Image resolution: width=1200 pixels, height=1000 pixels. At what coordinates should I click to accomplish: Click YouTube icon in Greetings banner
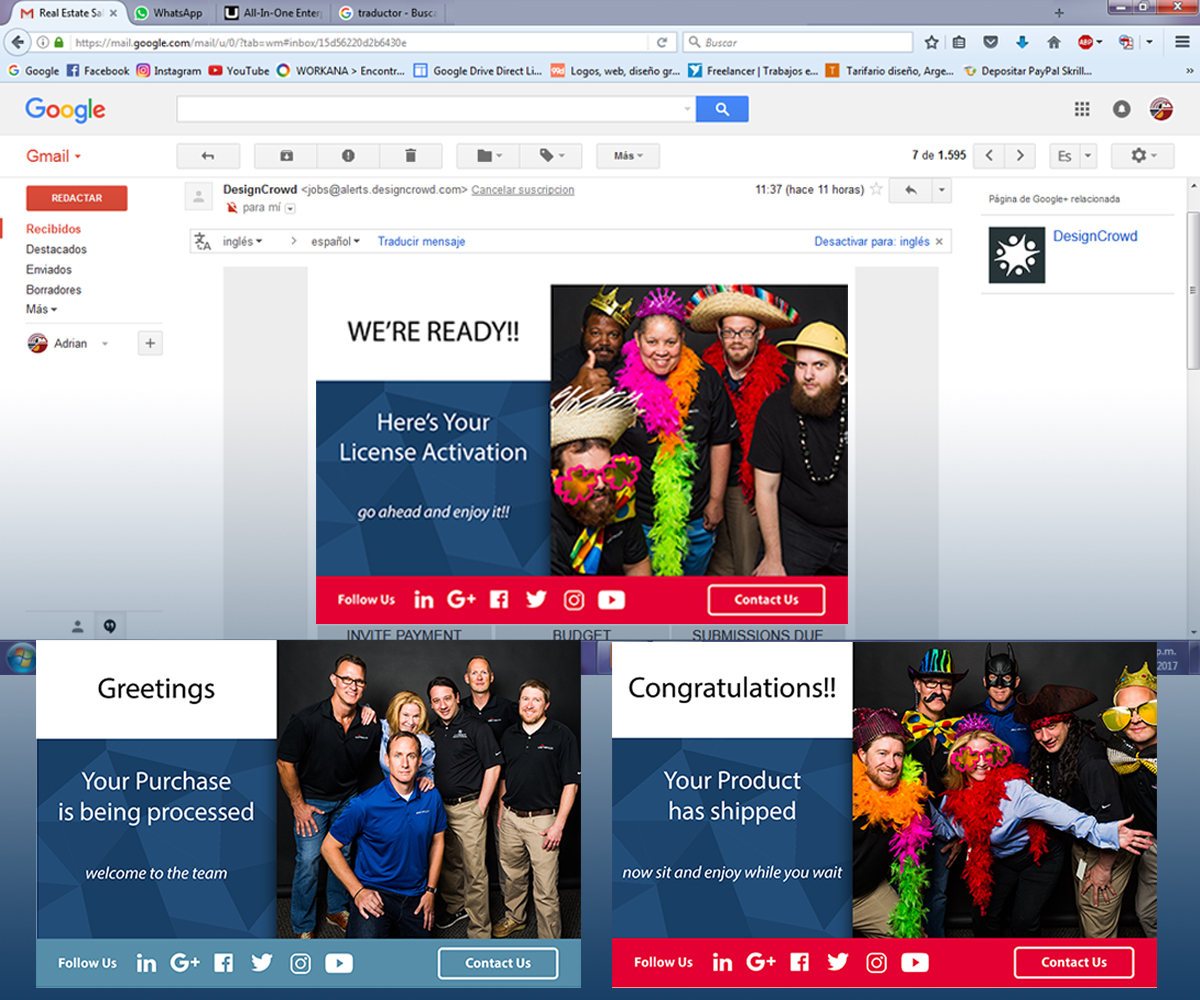click(339, 963)
